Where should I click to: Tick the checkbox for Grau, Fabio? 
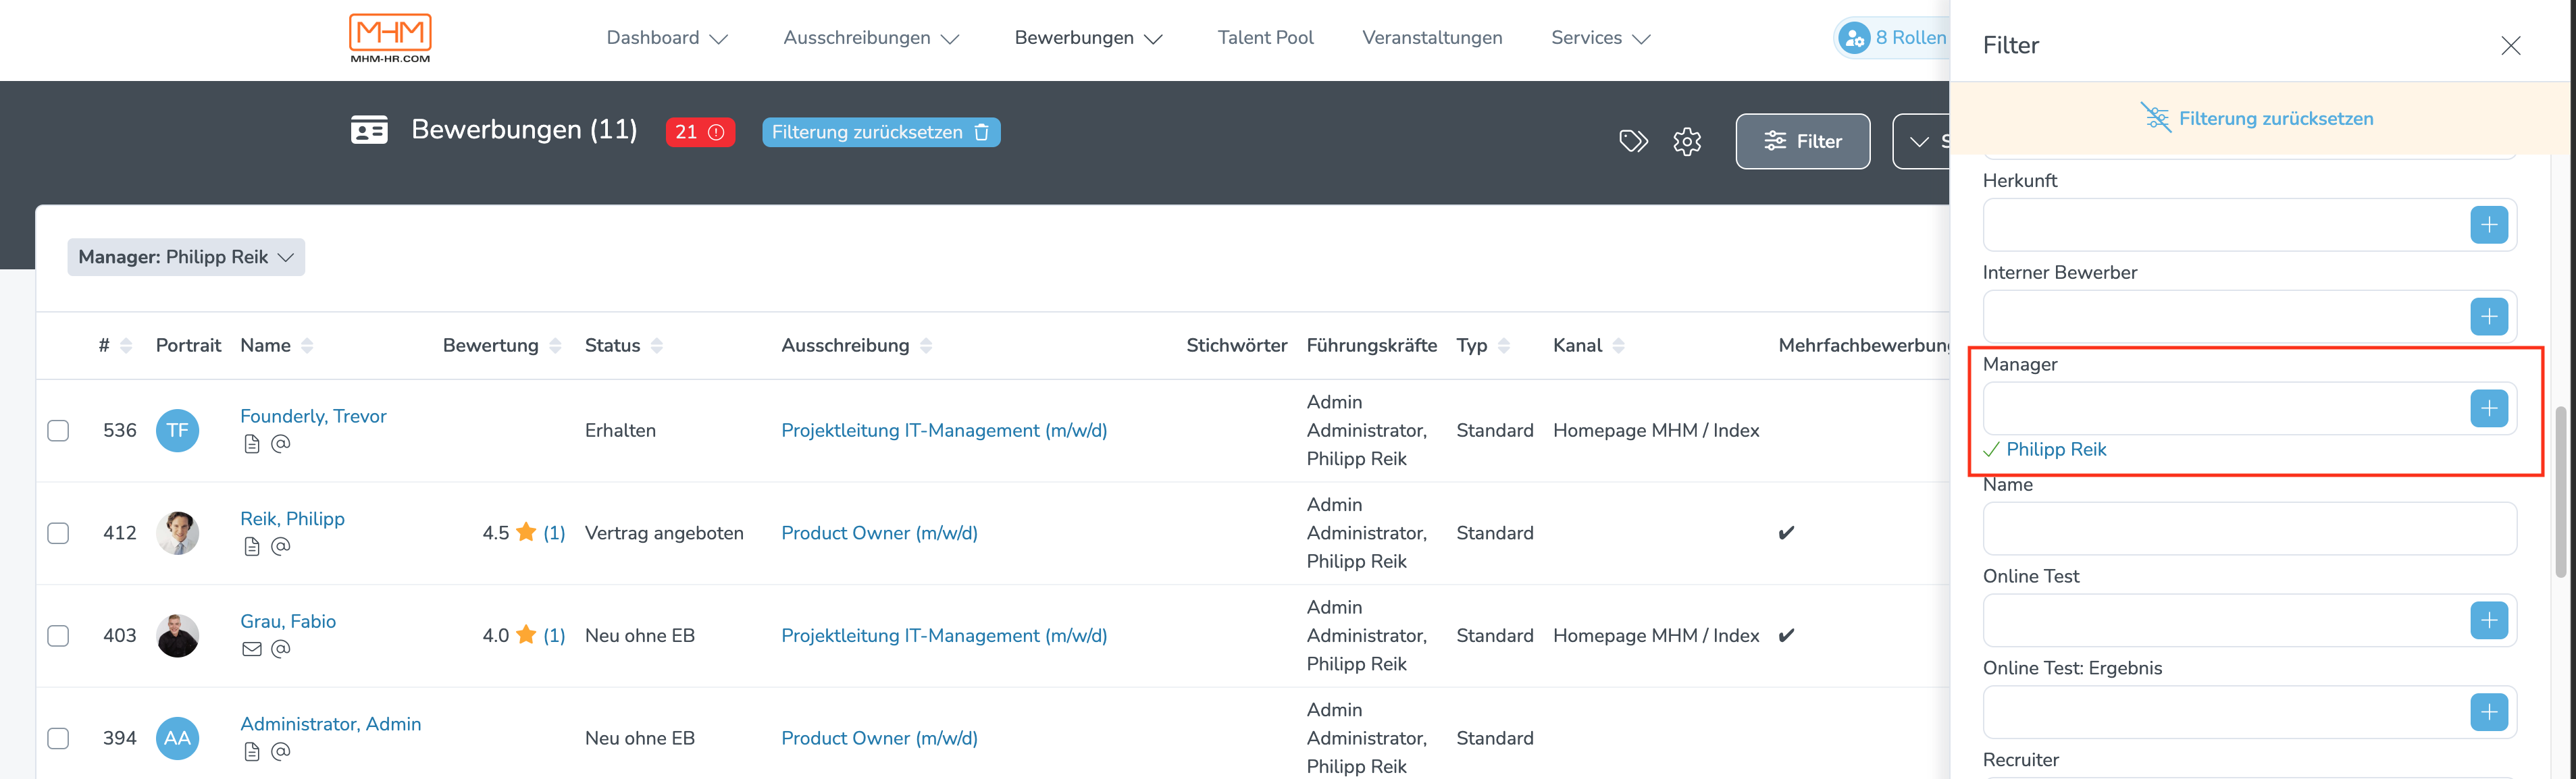click(58, 635)
